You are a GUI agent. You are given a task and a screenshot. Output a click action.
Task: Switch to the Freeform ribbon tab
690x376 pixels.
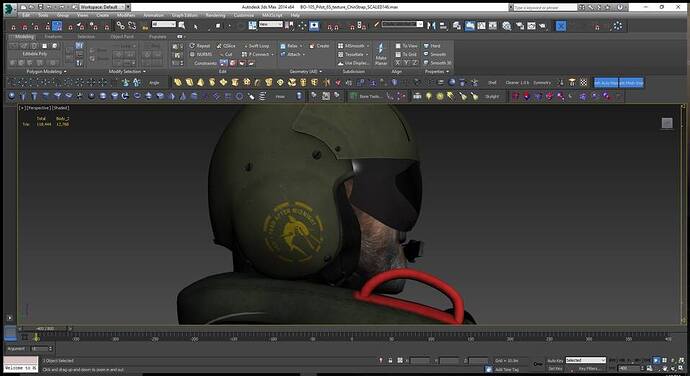click(53, 37)
